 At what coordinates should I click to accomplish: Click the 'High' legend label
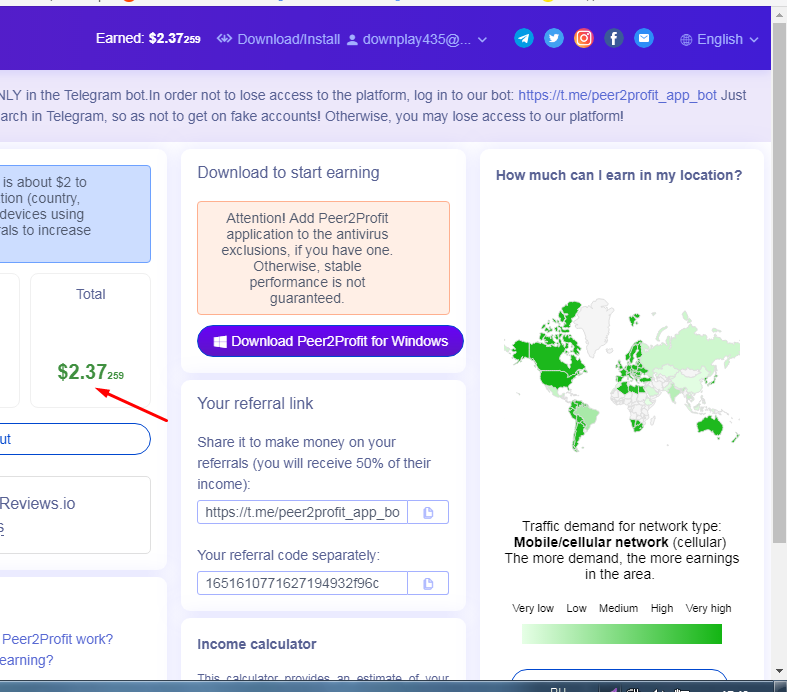click(x=662, y=608)
